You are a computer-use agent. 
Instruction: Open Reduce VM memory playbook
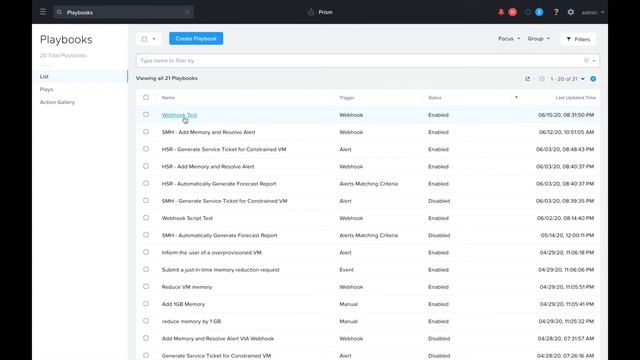click(187, 287)
